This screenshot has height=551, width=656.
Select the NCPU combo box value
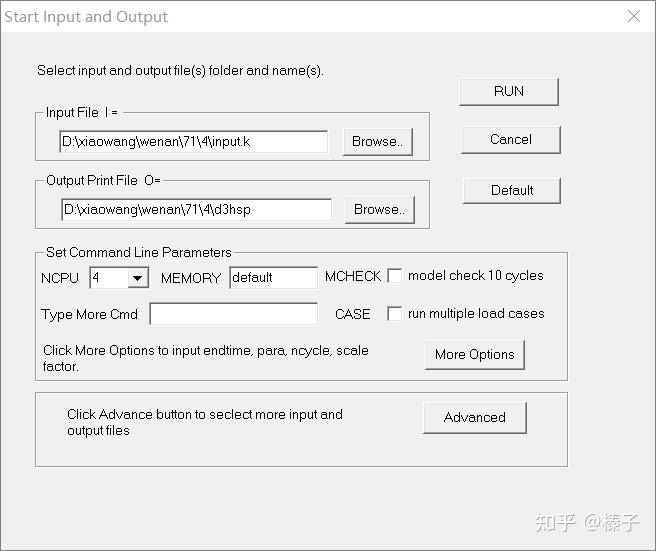click(x=108, y=278)
